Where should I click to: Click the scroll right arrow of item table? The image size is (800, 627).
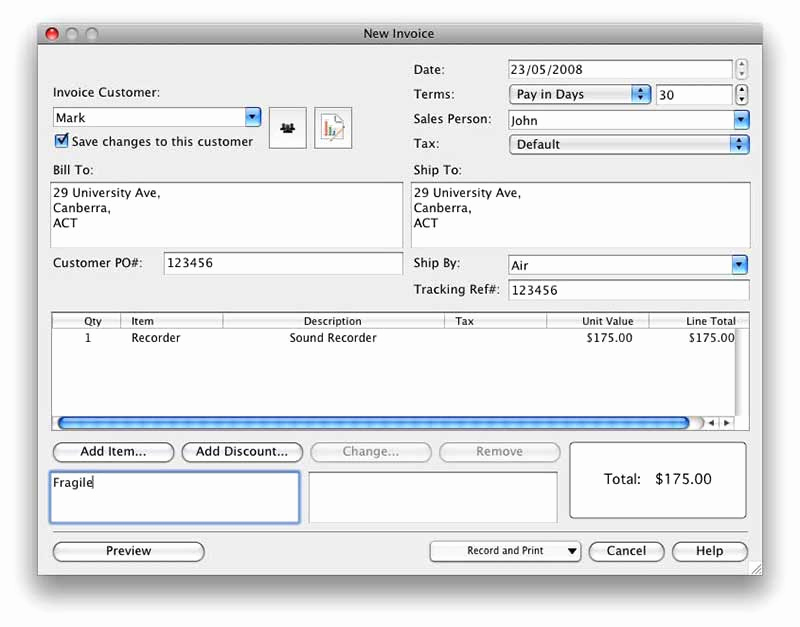pyautogui.click(x=727, y=423)
